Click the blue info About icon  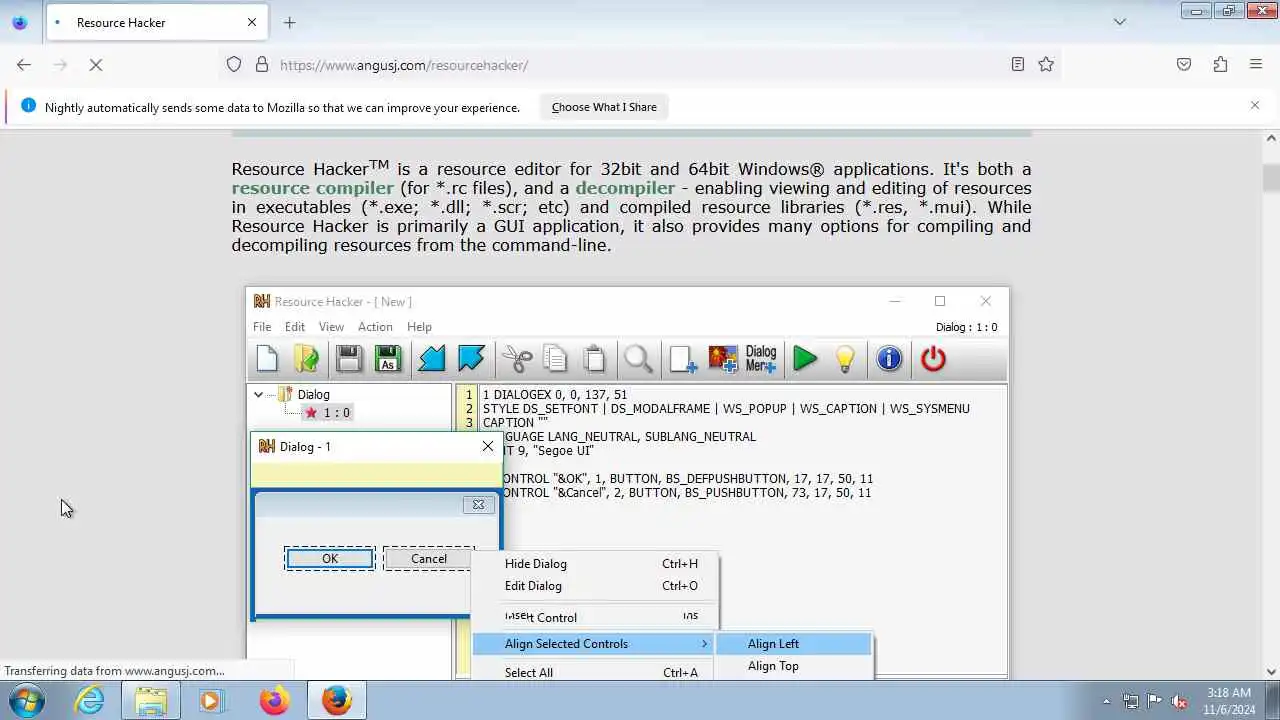click(x=889, y=359)
